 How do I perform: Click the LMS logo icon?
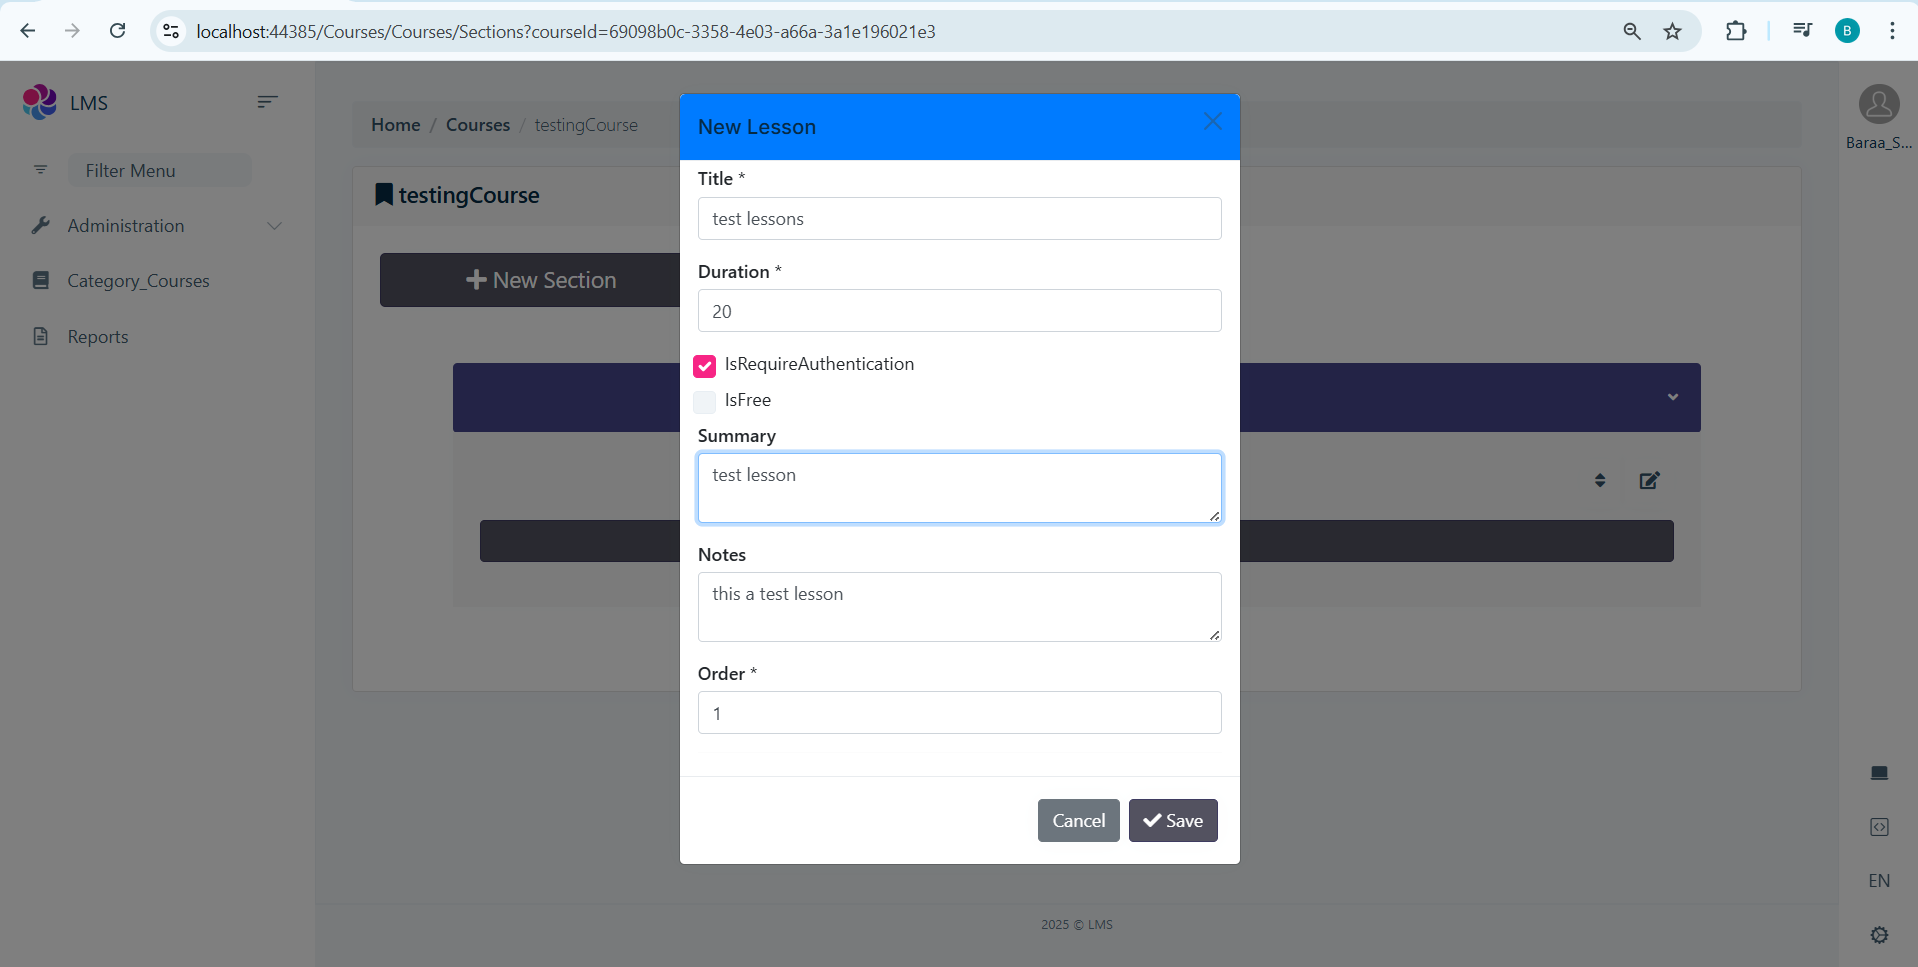point(40,102)
